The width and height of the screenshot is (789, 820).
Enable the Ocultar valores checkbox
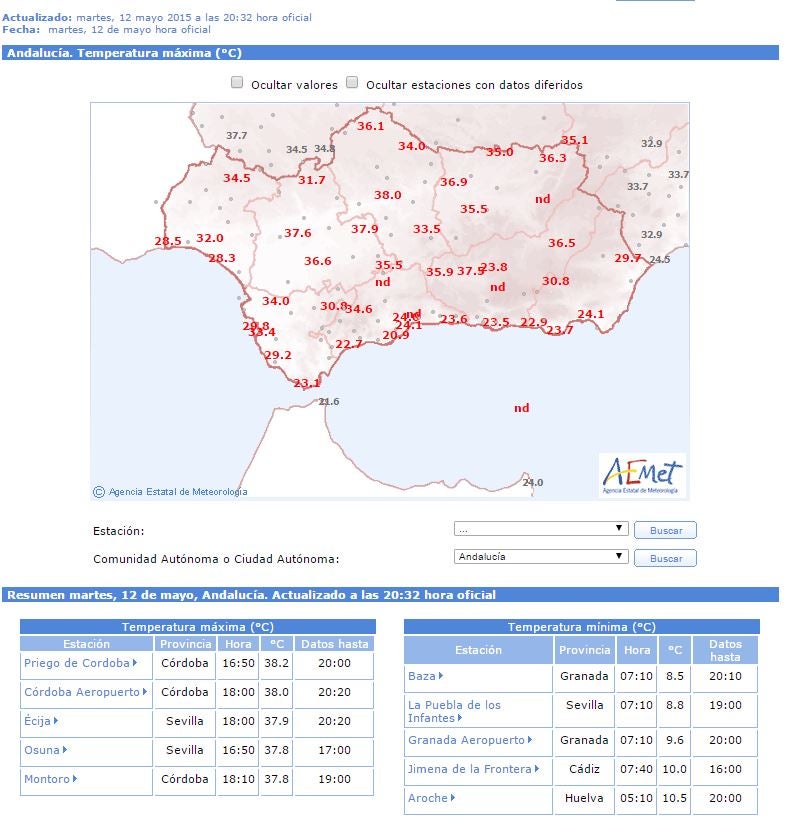237,83
